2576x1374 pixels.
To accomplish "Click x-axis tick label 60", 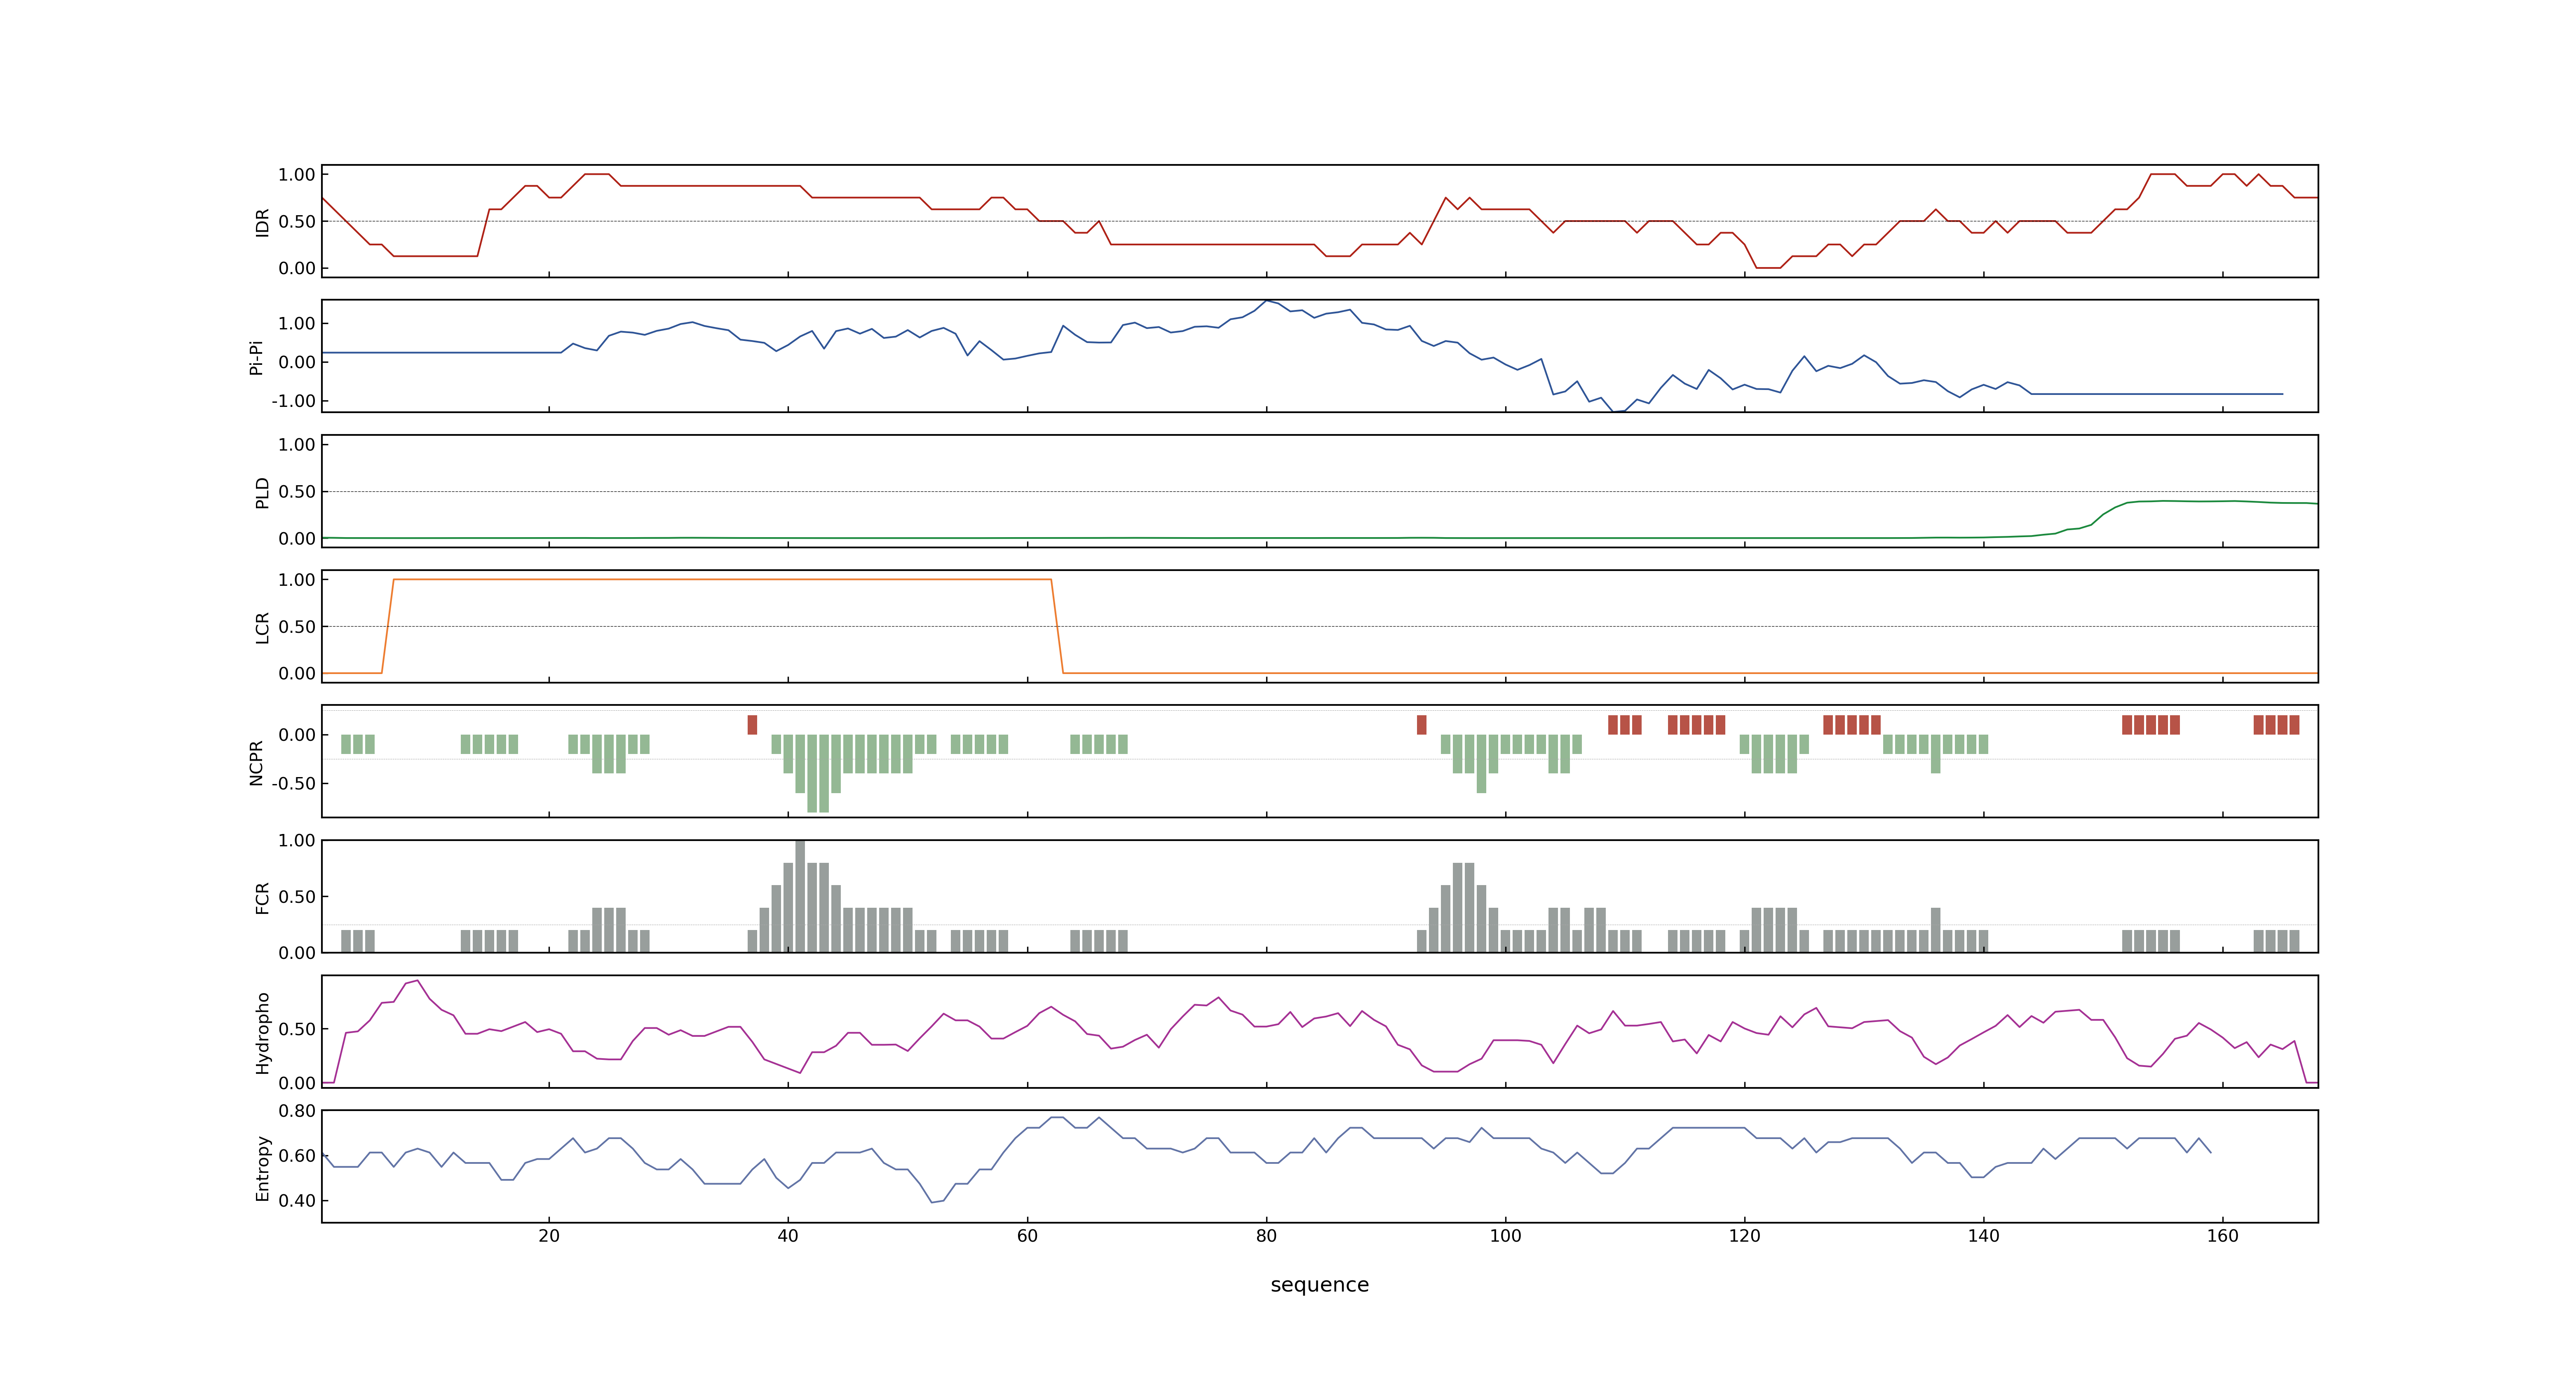I will coord(1027,1236).
